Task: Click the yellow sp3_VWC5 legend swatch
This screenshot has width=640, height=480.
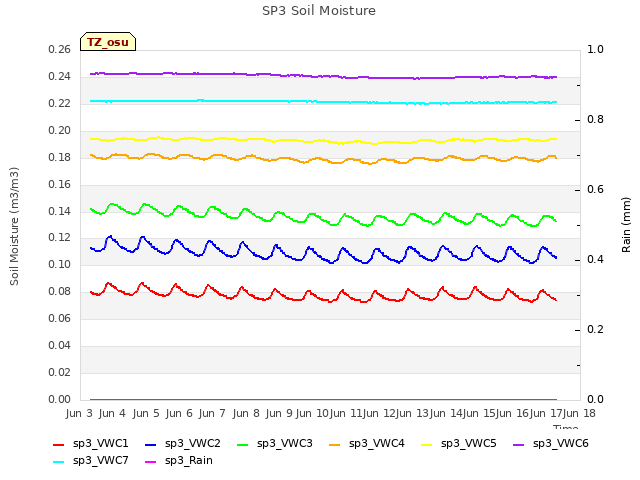Action: 427,445
